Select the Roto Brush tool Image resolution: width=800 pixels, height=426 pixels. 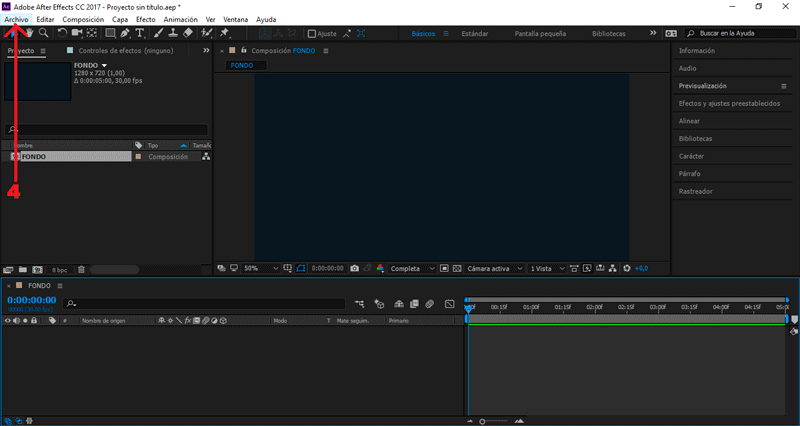tap(206, 33)
